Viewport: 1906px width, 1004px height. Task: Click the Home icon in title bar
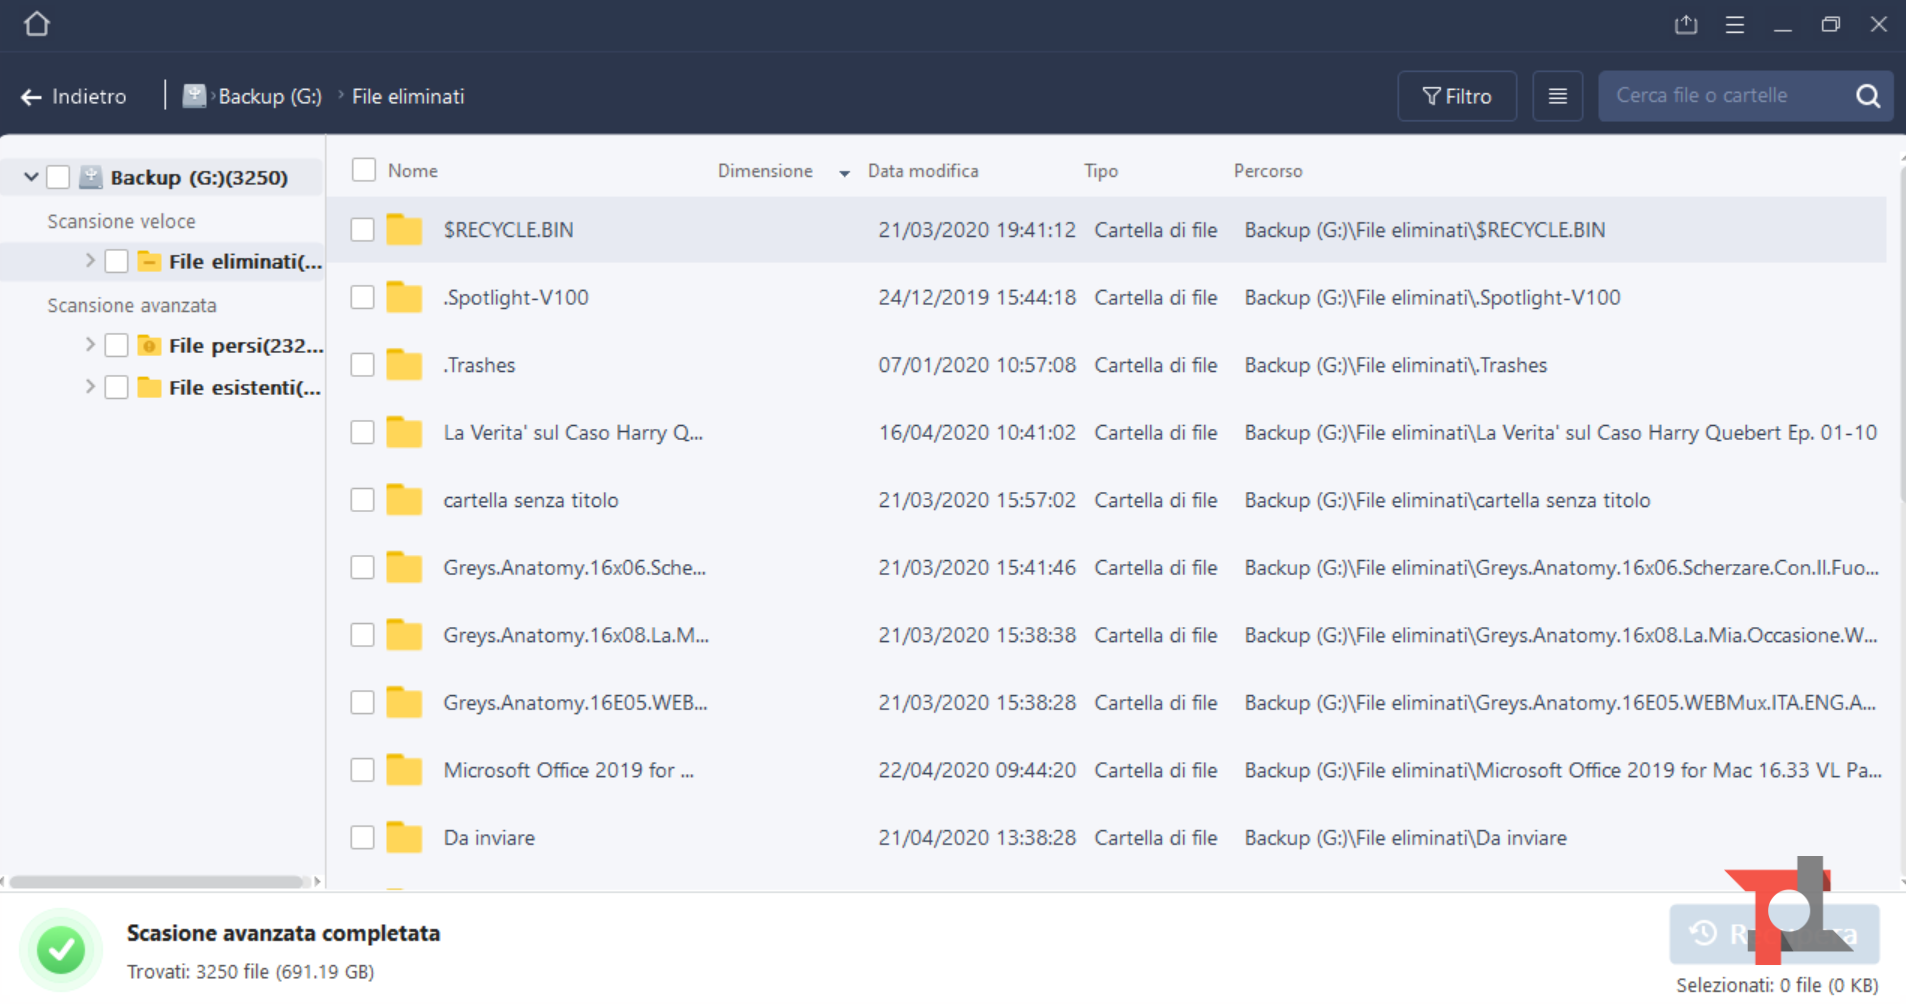point(37,24)
